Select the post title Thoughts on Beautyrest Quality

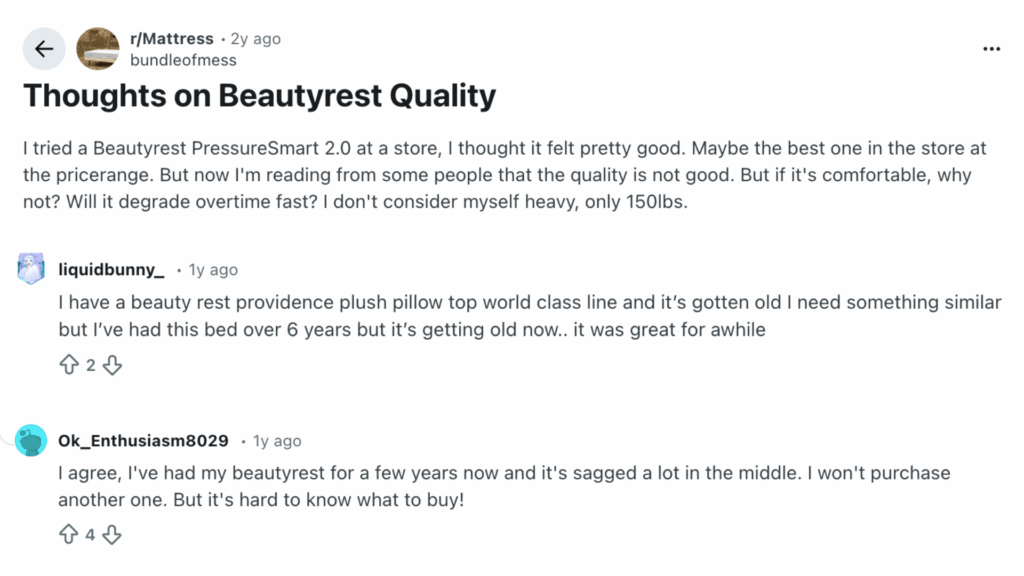259,96
